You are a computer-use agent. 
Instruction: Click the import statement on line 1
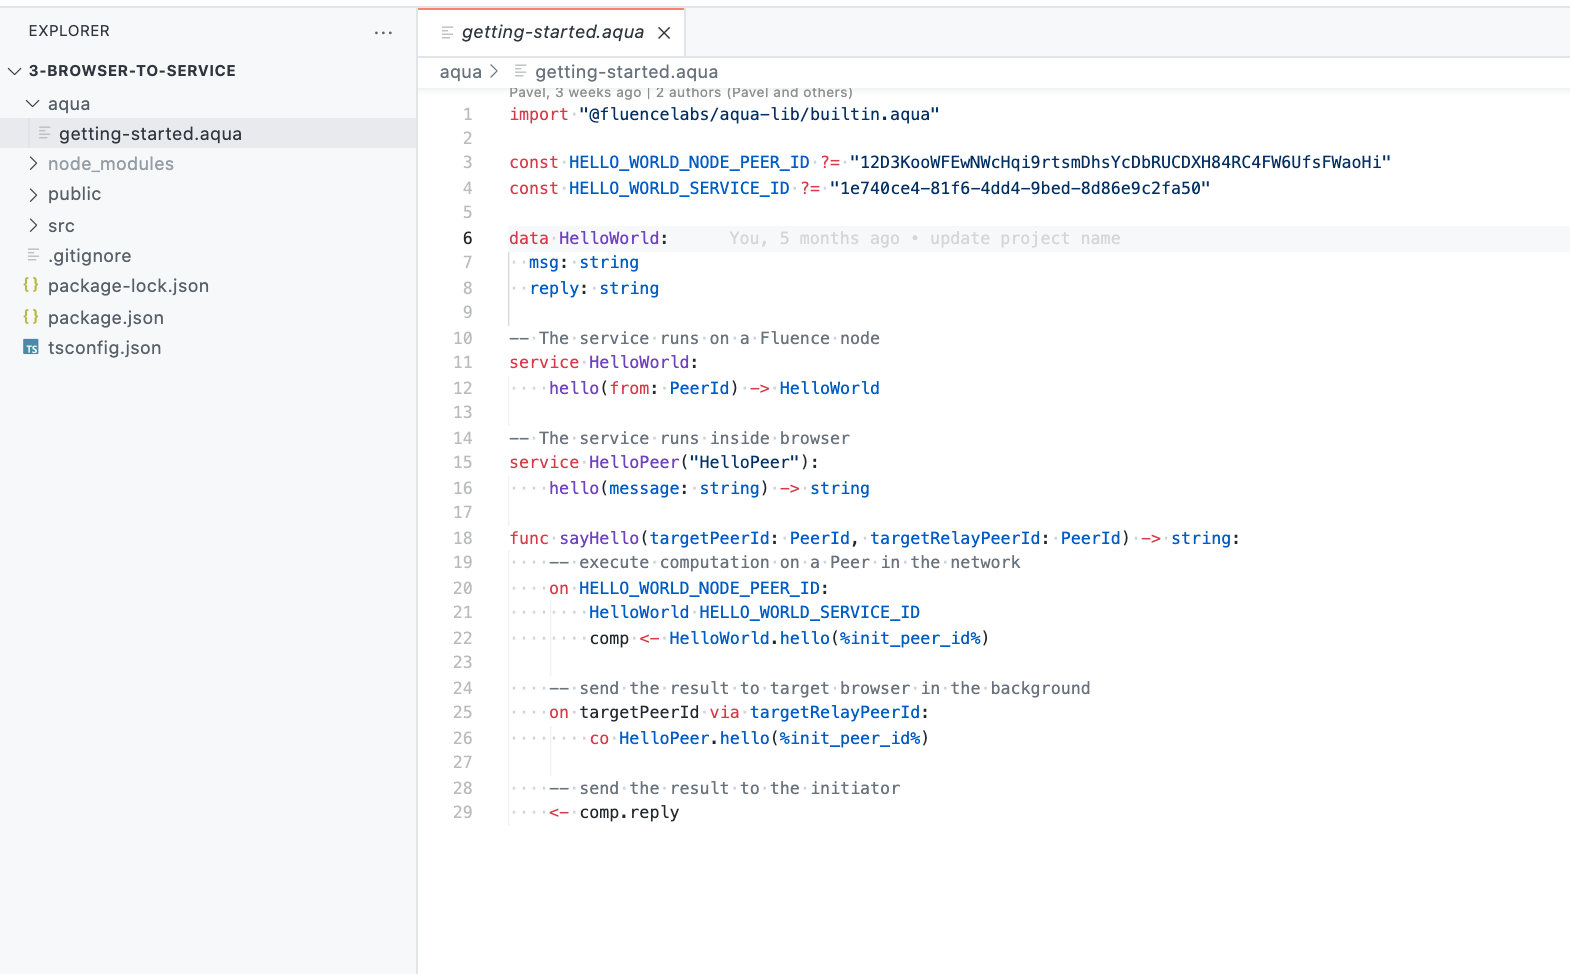[x=724, y=114]
